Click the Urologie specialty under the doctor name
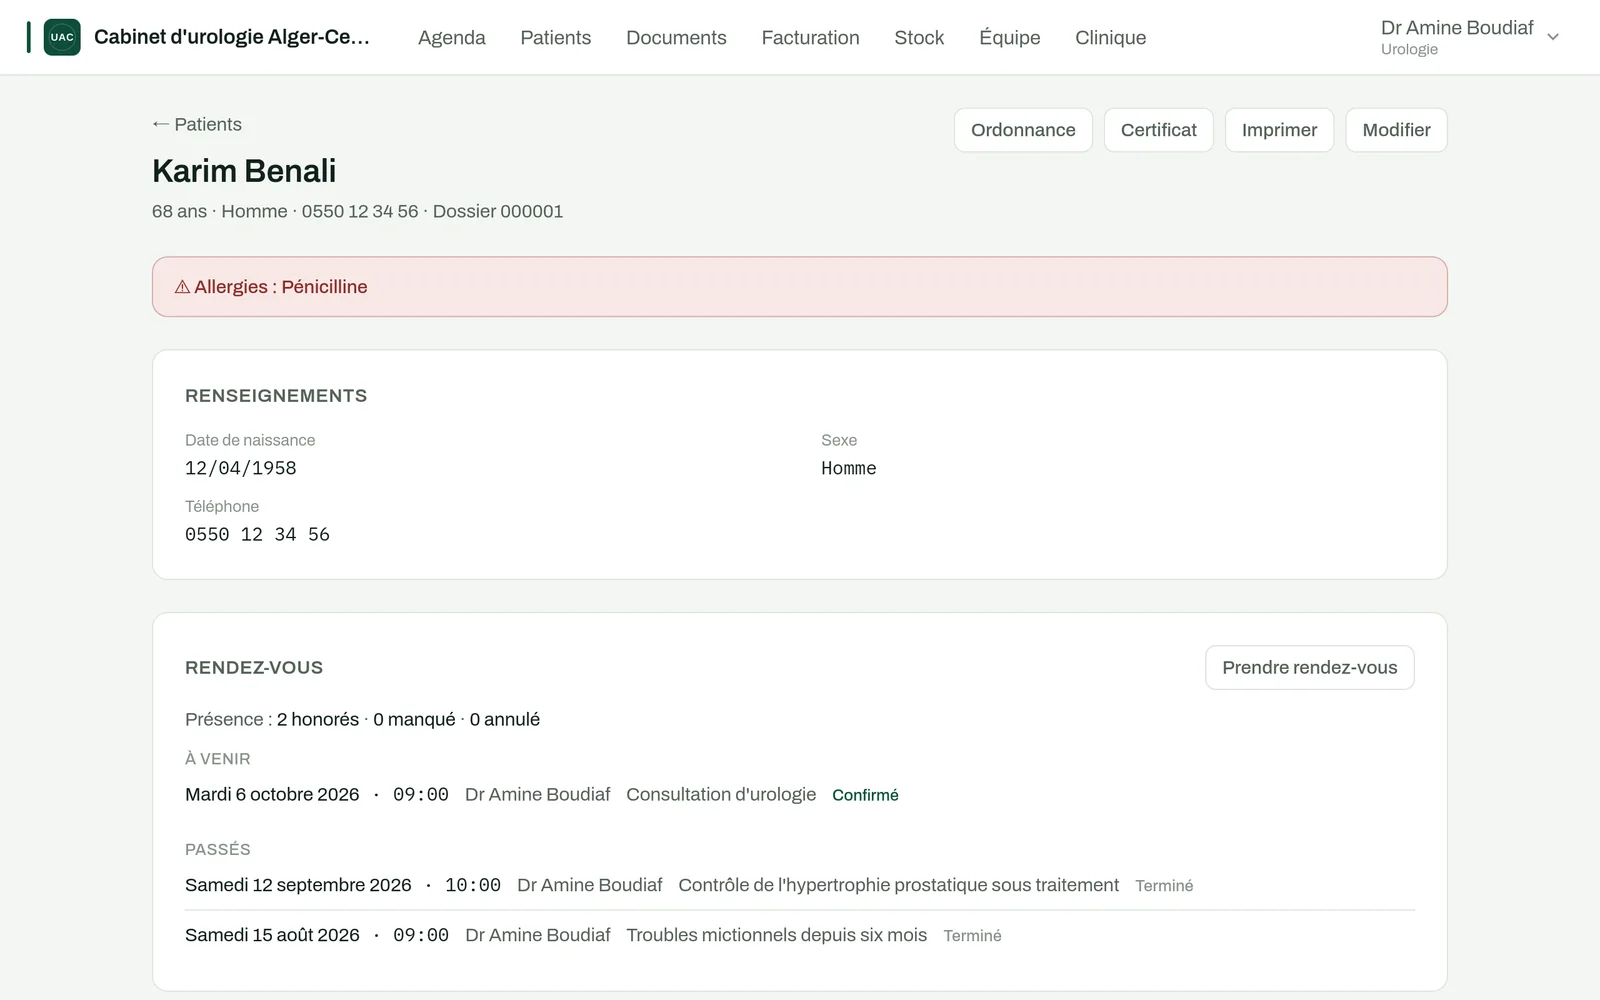1600x1000 pixels. (x=1409, y=49)
